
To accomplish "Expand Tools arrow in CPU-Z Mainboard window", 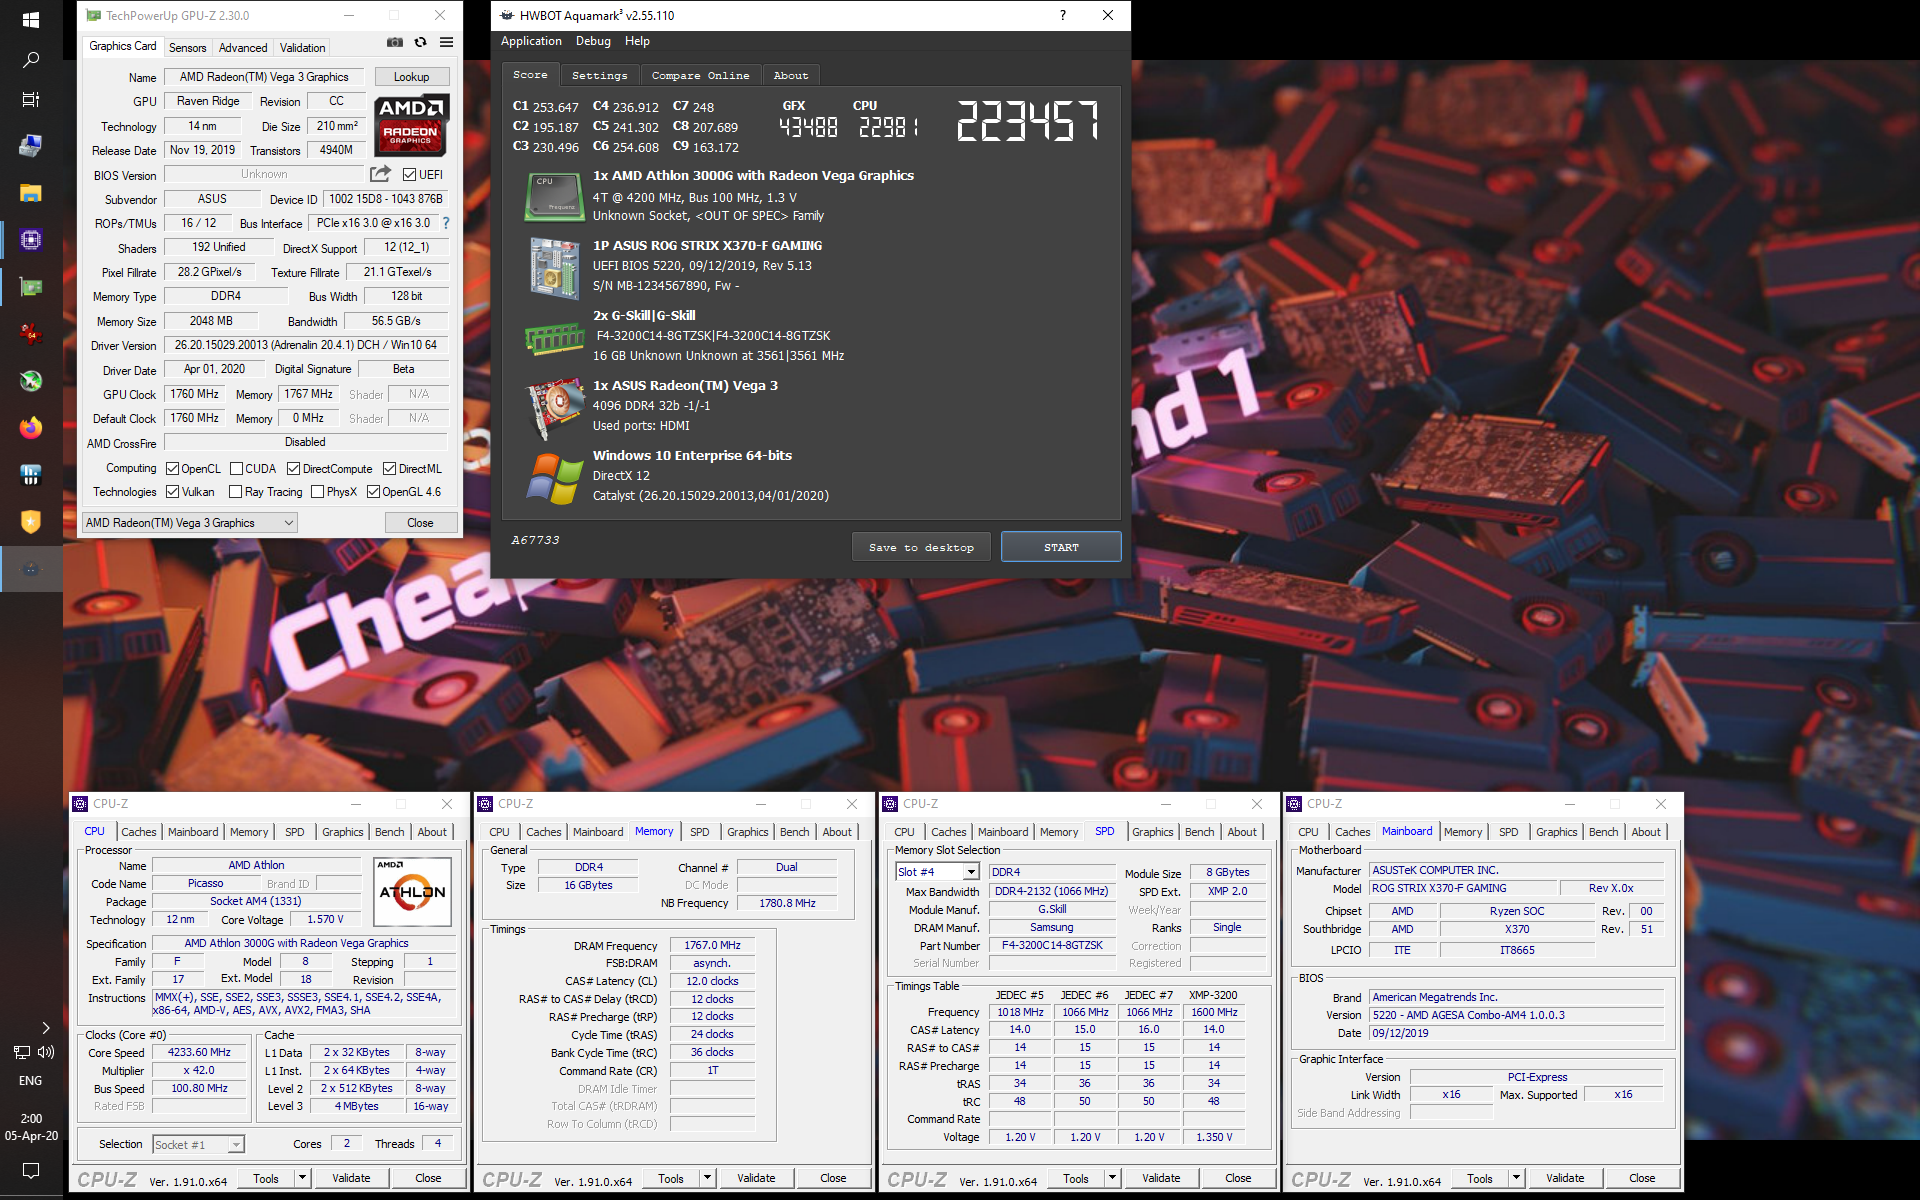I will [1516, 1179].
